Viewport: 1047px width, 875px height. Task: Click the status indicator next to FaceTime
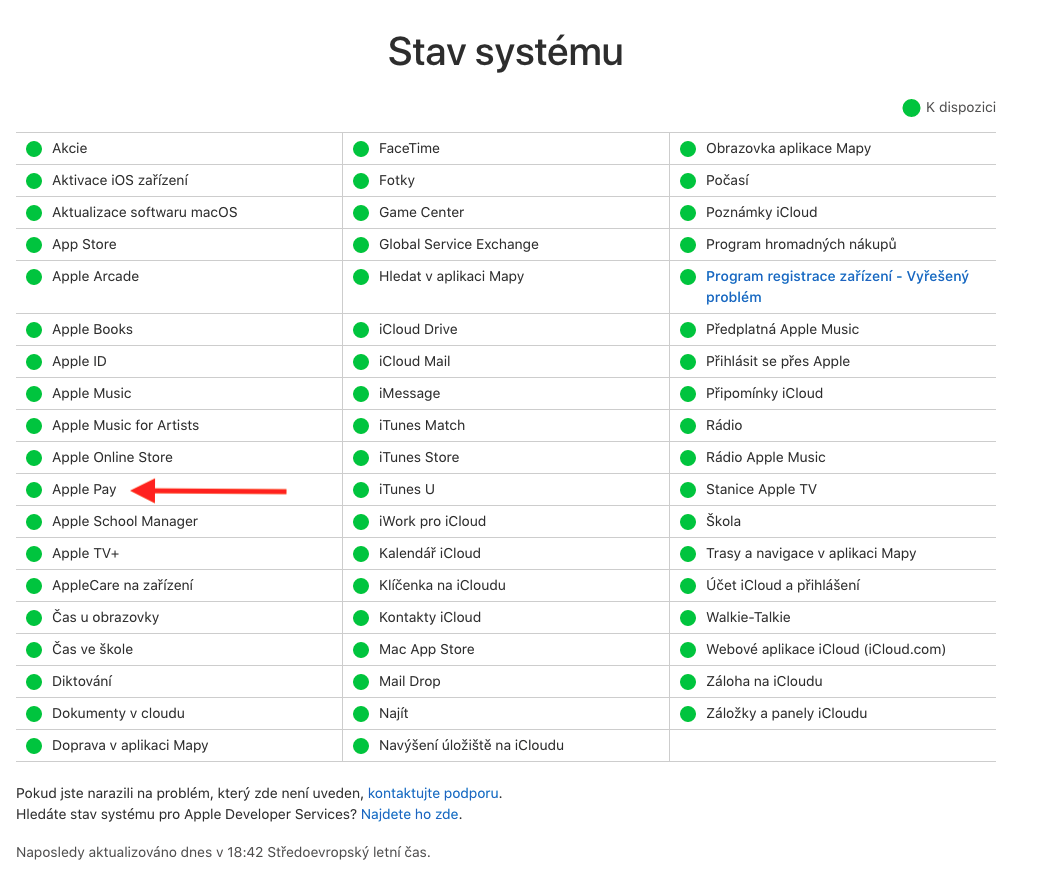[x=361, y=149]
